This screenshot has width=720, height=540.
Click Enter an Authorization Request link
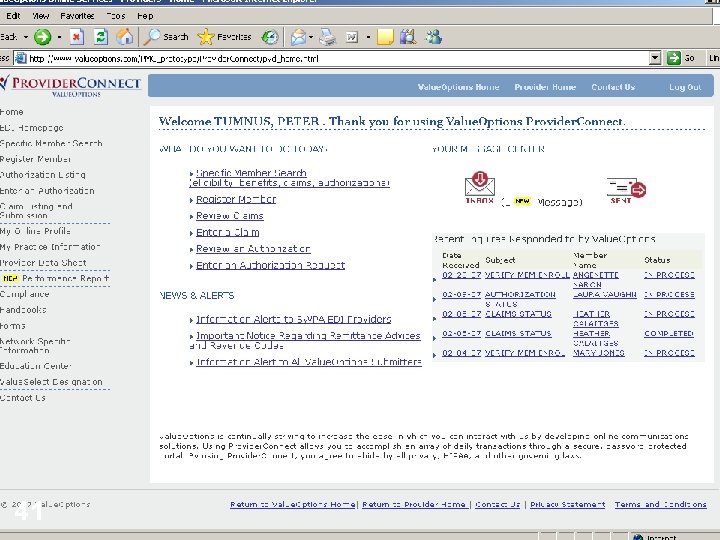270,265
